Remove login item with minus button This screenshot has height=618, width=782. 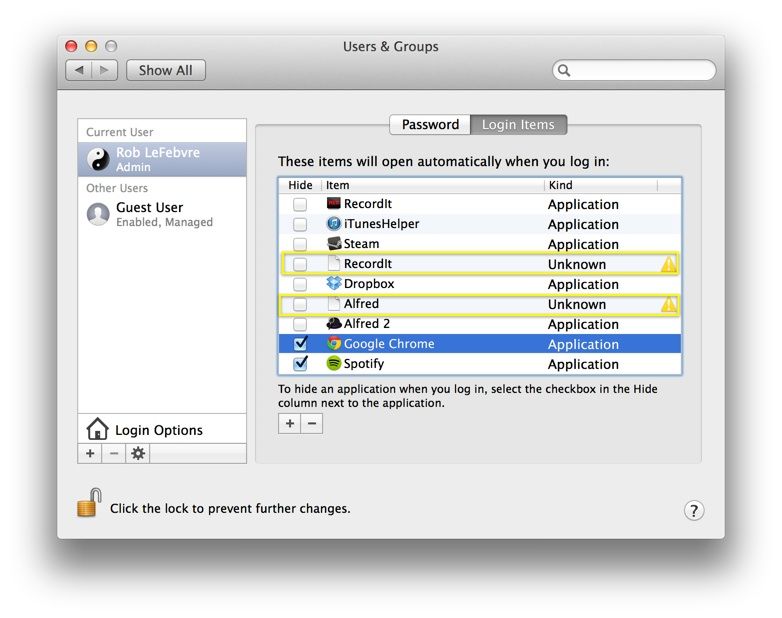tap(312, 424)
